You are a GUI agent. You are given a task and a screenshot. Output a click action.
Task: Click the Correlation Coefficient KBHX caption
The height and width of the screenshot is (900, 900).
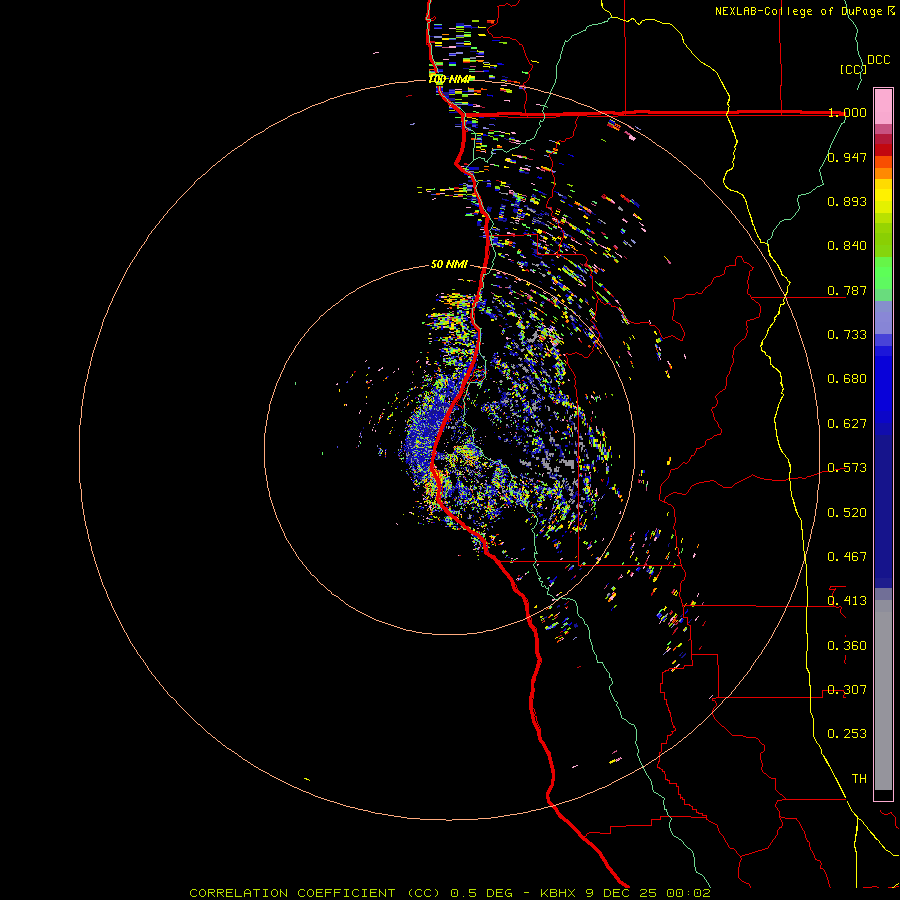click(x=450, y=893)
